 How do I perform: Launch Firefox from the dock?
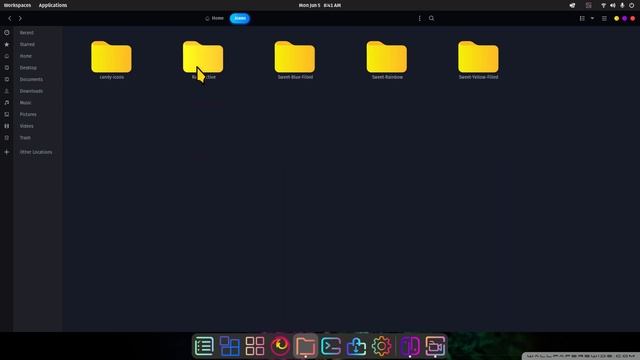(280, 346)
